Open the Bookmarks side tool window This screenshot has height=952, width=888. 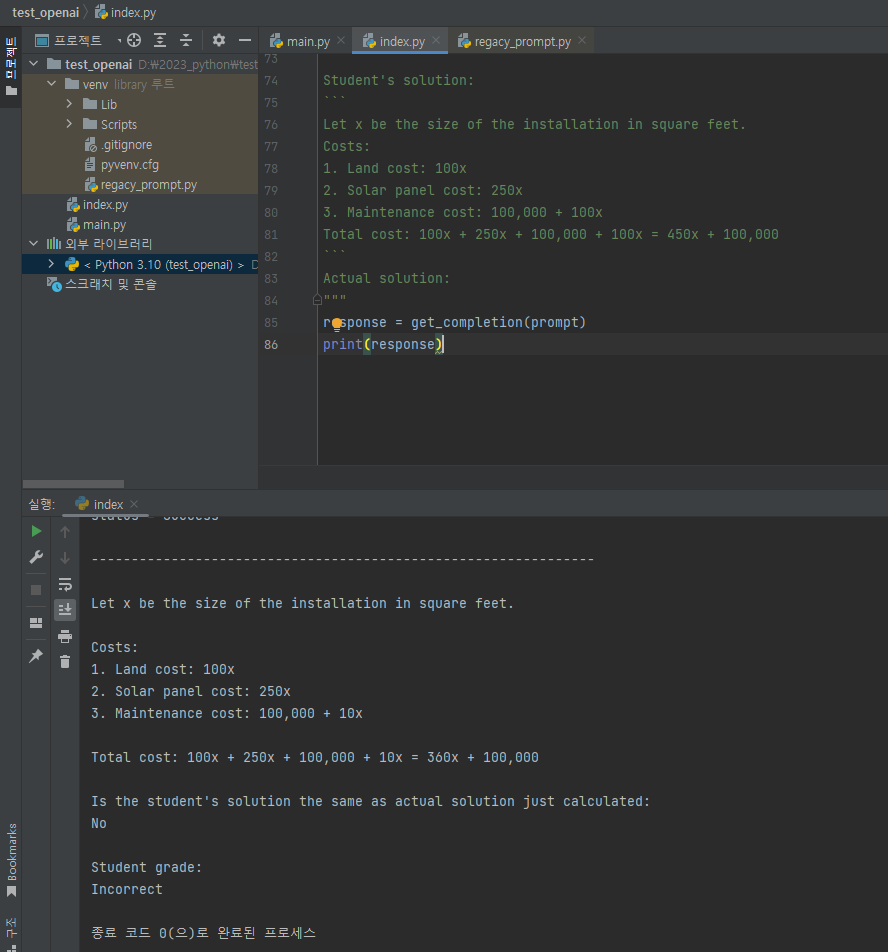pos(11,860)
